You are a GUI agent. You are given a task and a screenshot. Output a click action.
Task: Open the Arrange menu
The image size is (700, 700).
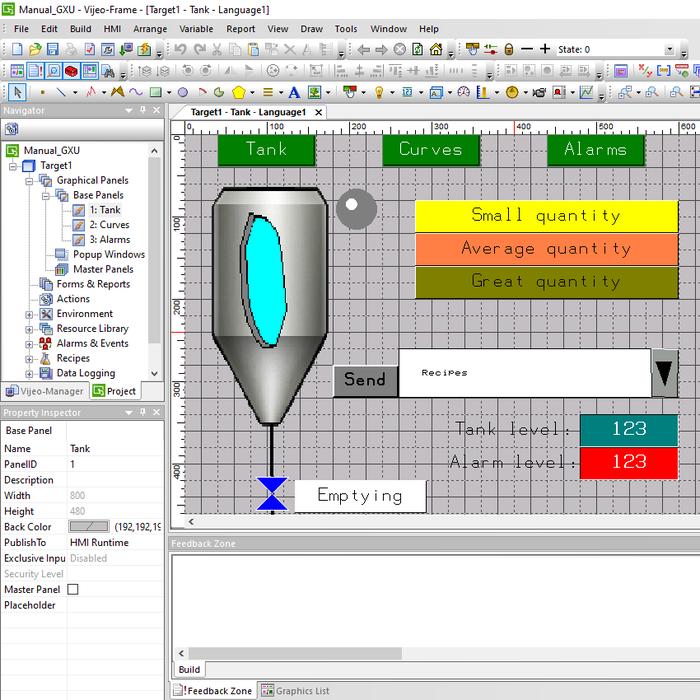(150, 29)
